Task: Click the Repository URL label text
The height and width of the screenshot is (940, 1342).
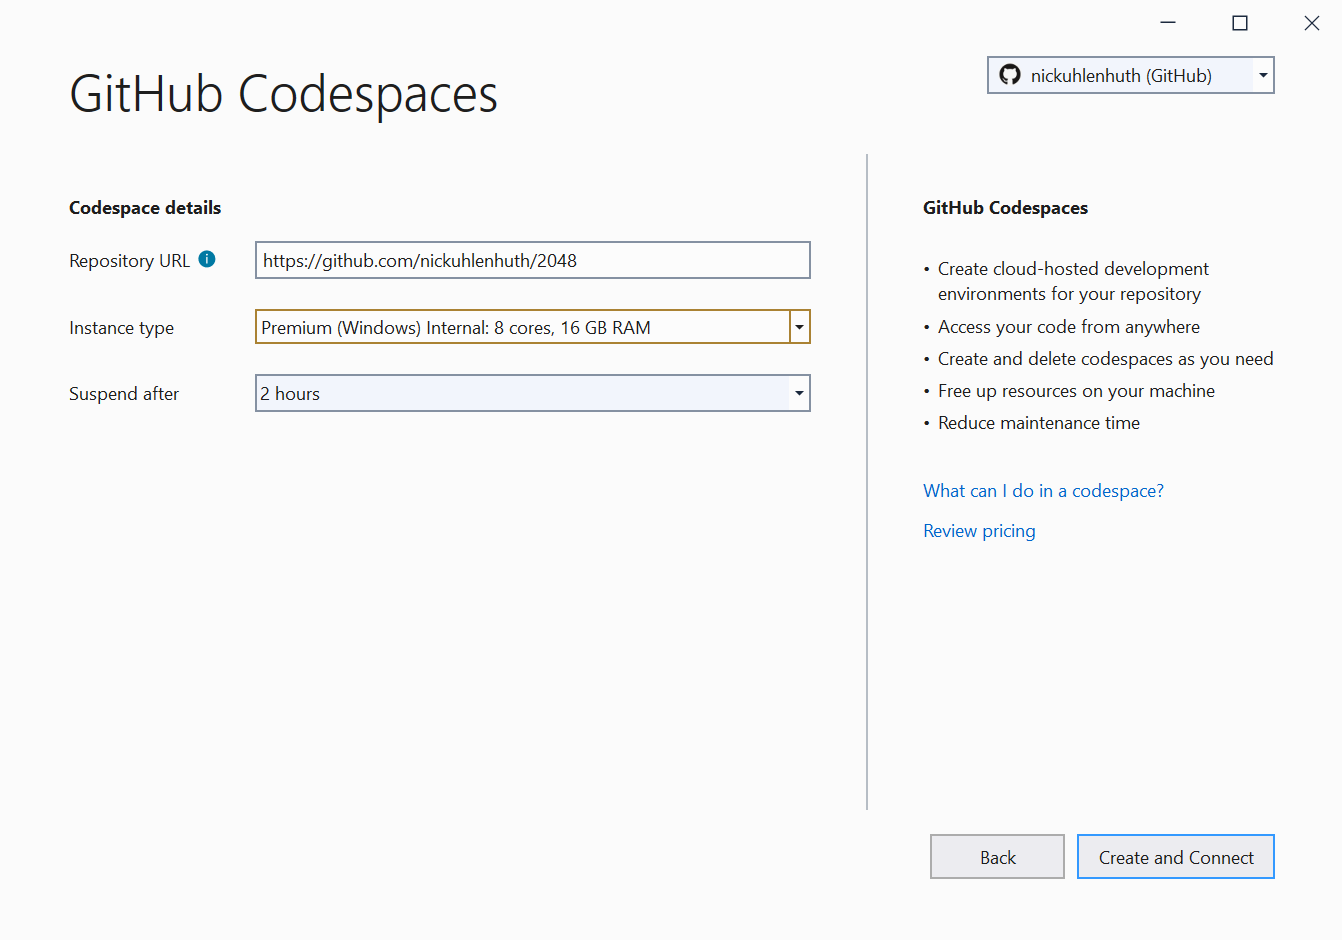Action: click(x=129, y=261)
